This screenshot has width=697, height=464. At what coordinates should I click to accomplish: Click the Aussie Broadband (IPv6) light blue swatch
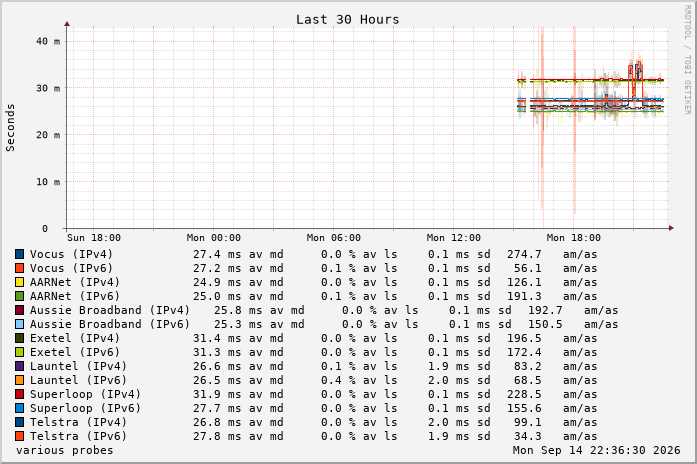tap(20, 324)
